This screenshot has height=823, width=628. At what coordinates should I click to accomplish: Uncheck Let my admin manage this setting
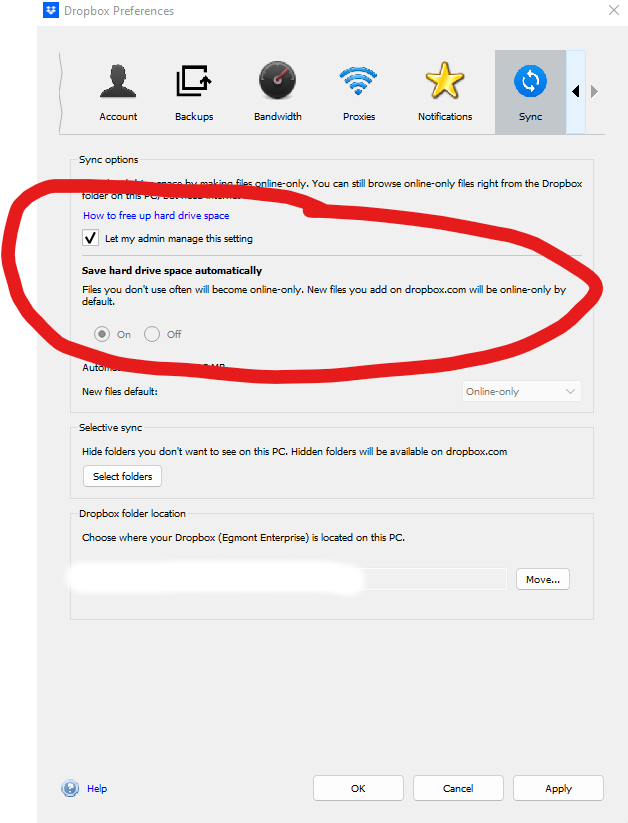[x=91, y=238]
